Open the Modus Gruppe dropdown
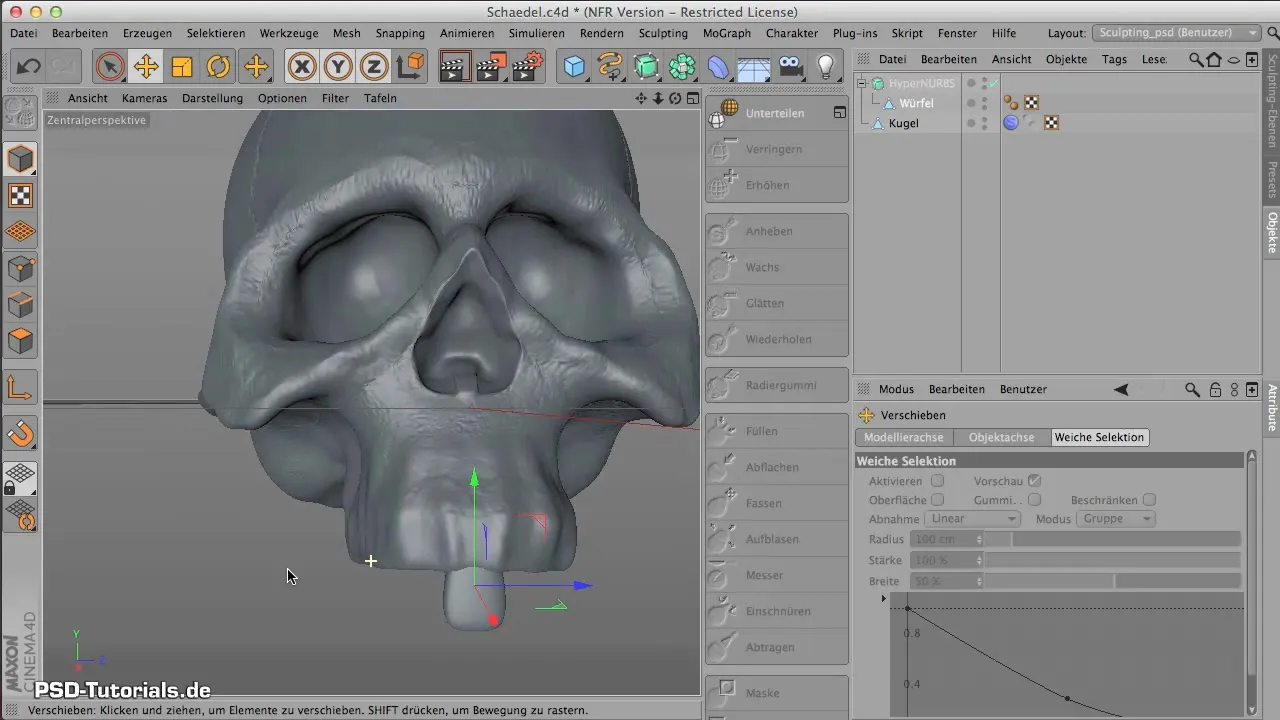Viewport: 1280px width, 720px height. 1116,519
